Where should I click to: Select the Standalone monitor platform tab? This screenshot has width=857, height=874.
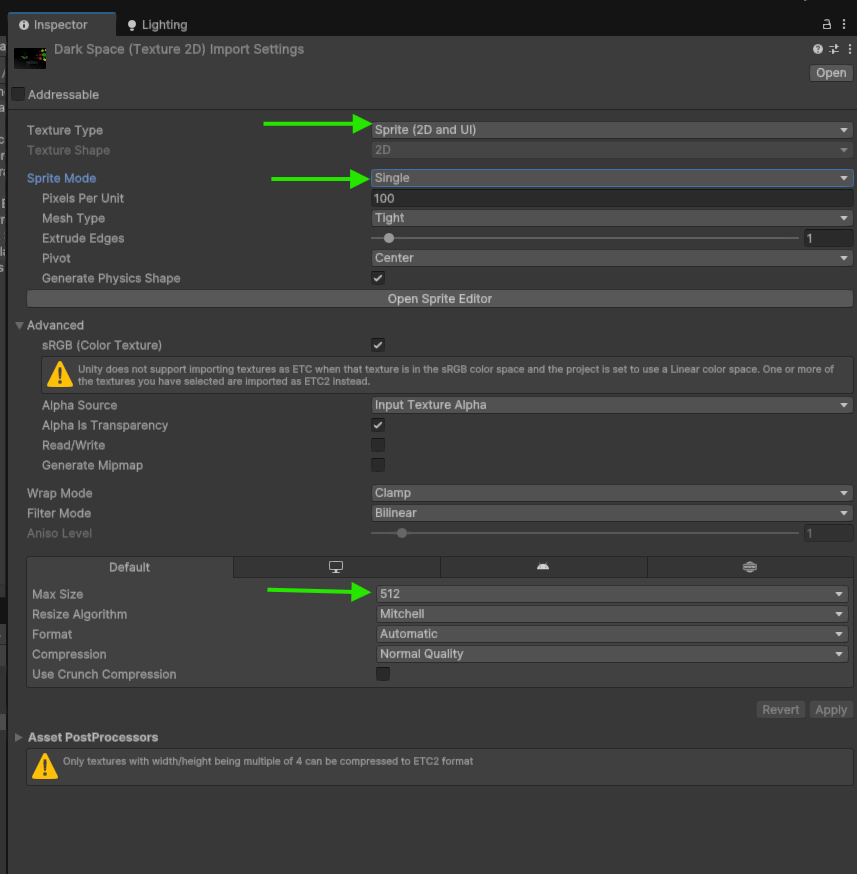(336, 567)
